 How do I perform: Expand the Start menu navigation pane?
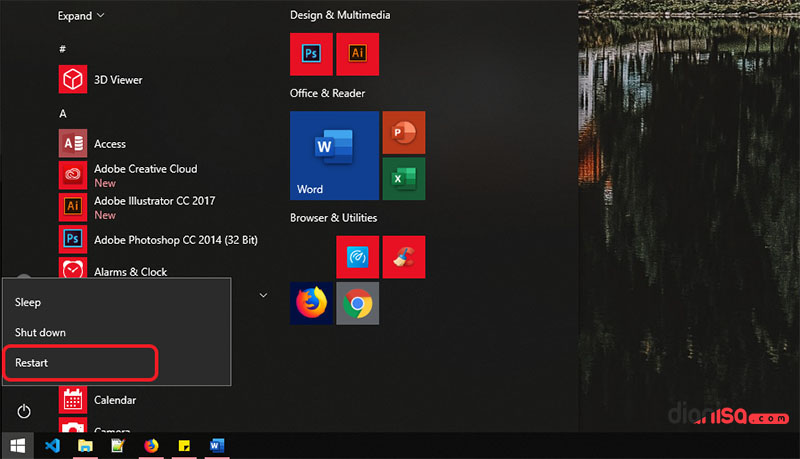click(80, 16)
